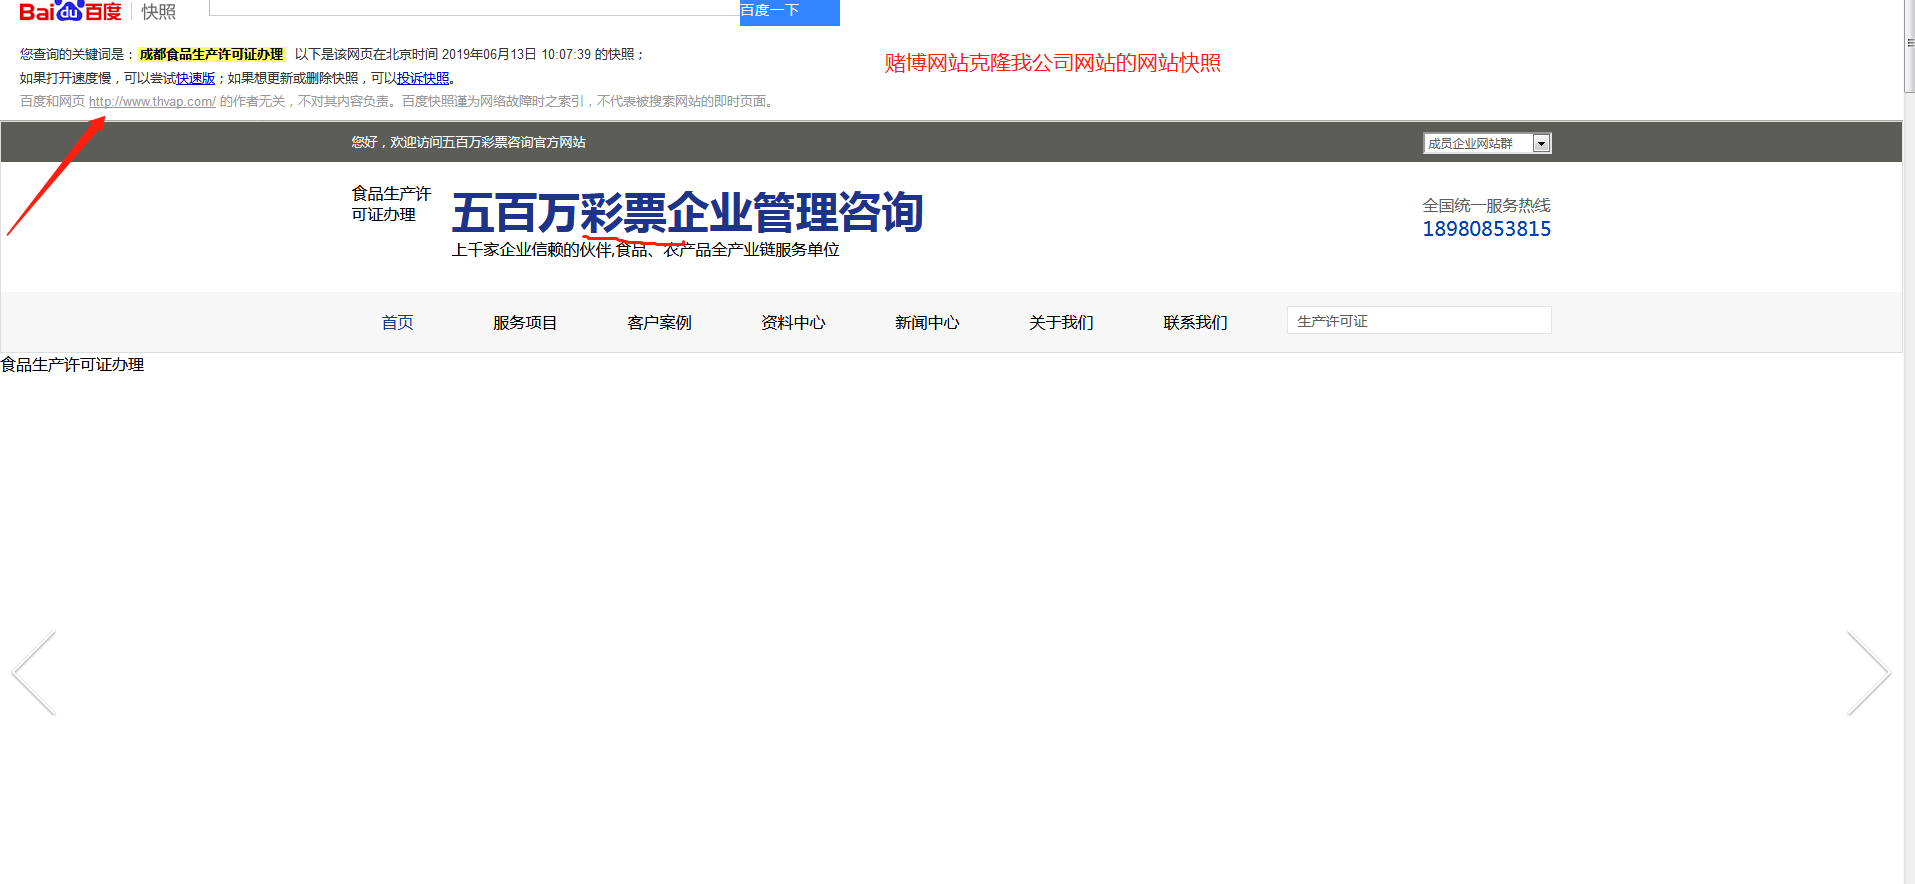Click the hotline number 18980853815
This screenshot has width=1915, height=884.
pos(1487,229)
